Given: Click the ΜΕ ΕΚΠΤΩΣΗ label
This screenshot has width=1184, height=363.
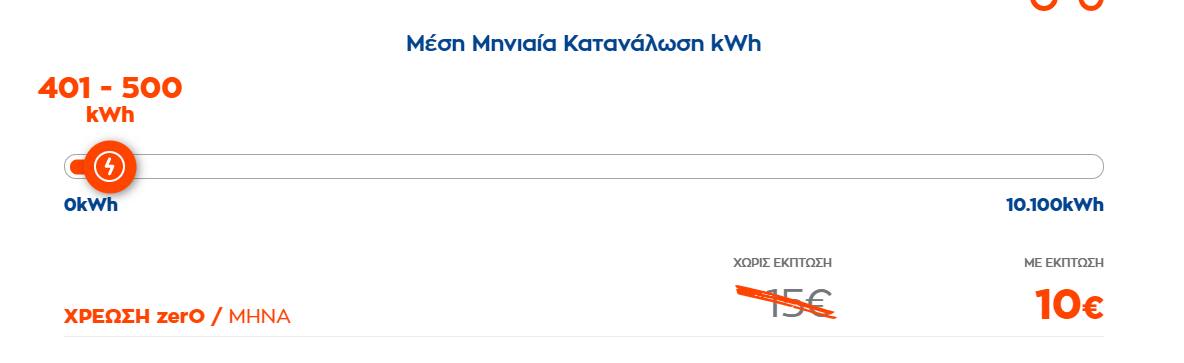Looking at the screenshot, I should click(x=1063, y=263).
